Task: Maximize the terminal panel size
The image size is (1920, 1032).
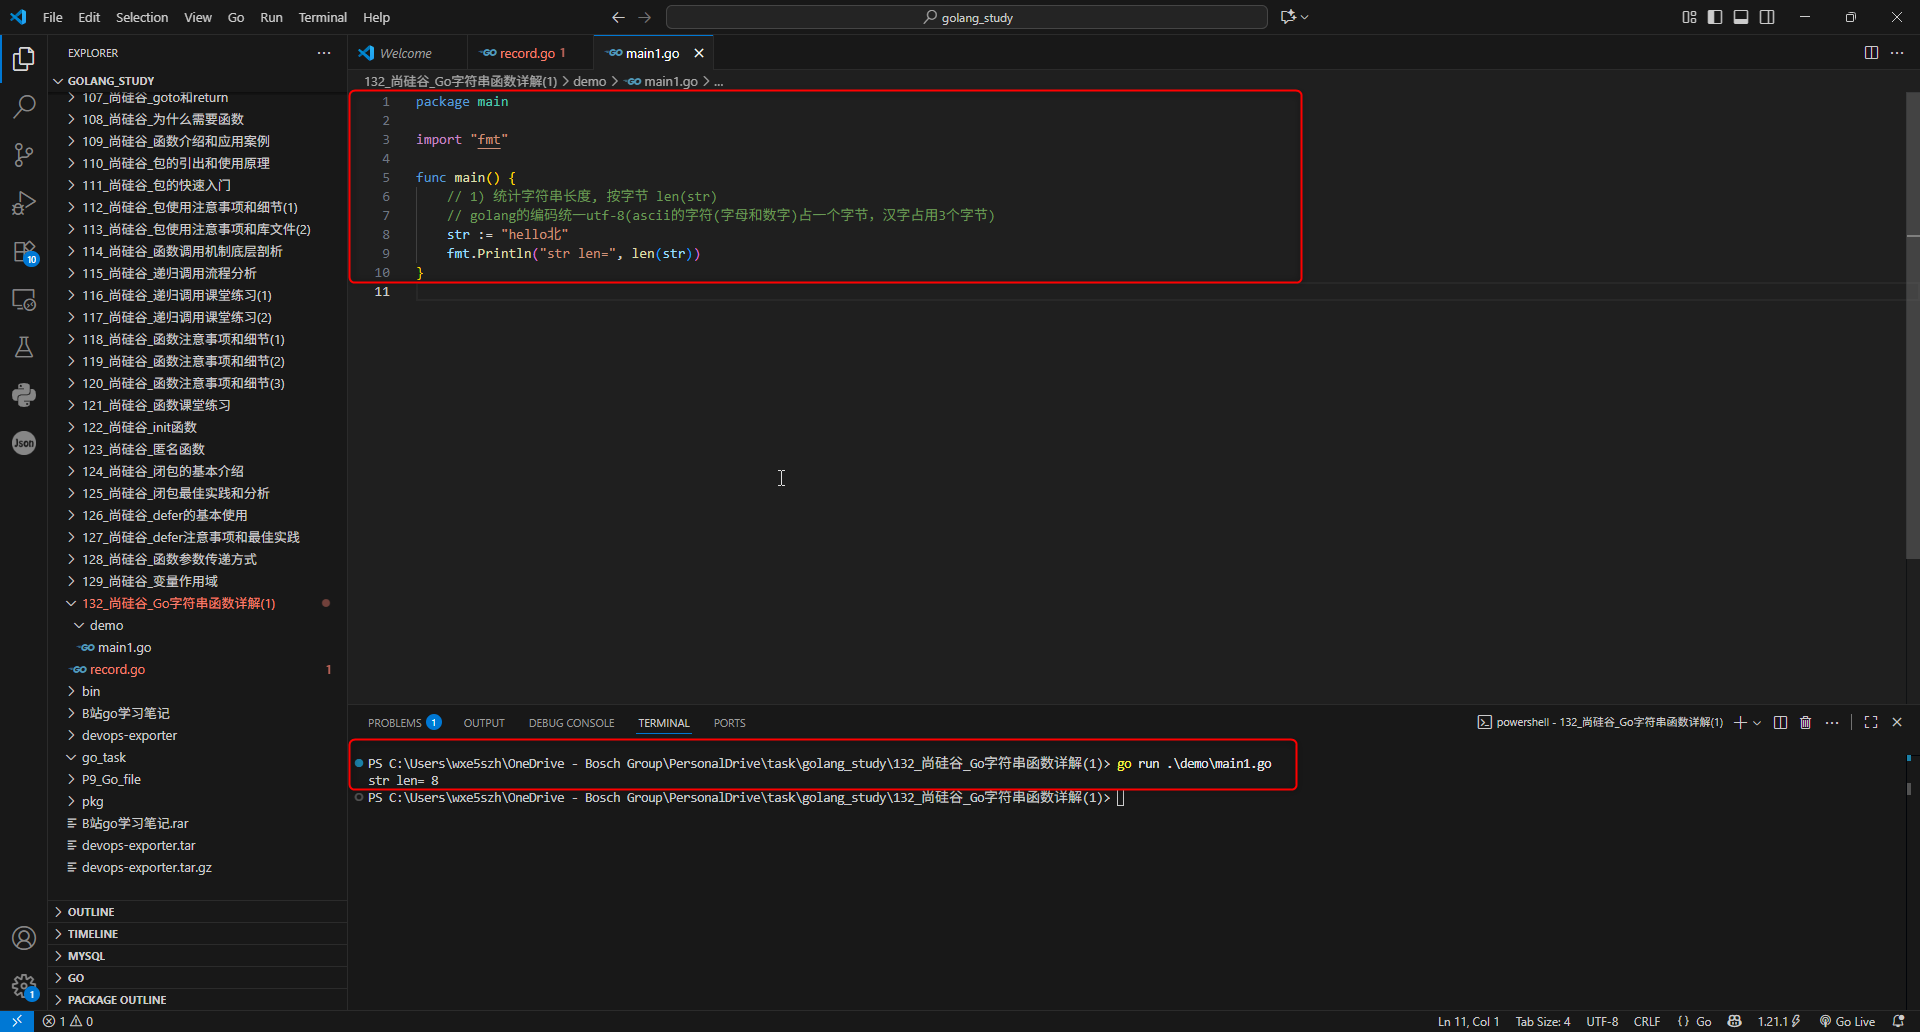Action: pyautogui.click(x=1871, y=722)
